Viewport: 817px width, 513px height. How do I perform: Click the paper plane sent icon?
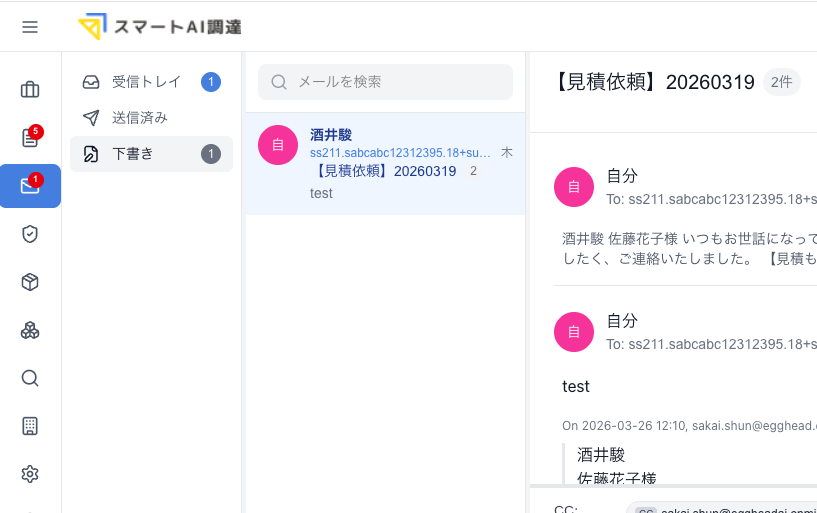(x=91, y=118)
